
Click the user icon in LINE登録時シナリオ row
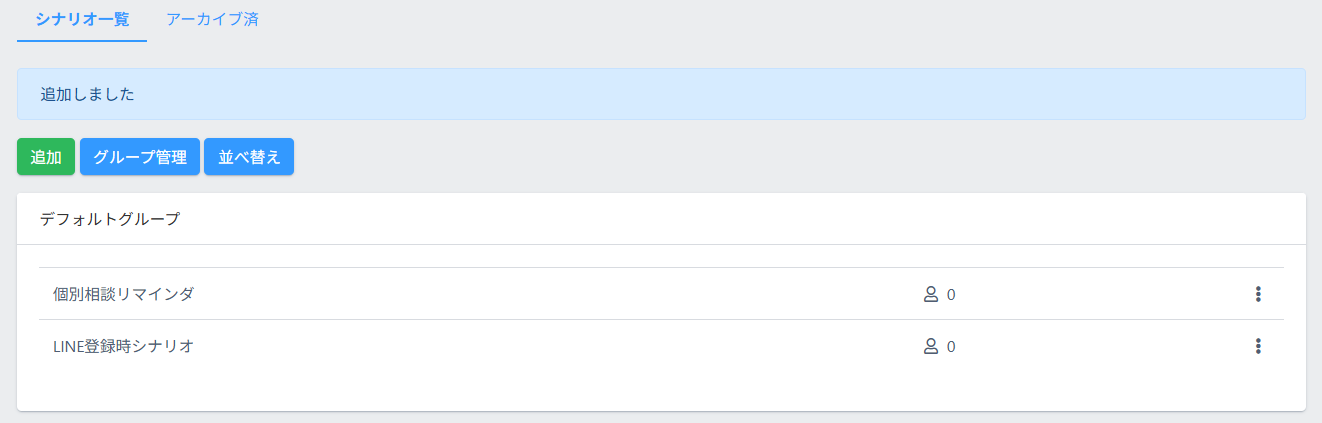930,346
